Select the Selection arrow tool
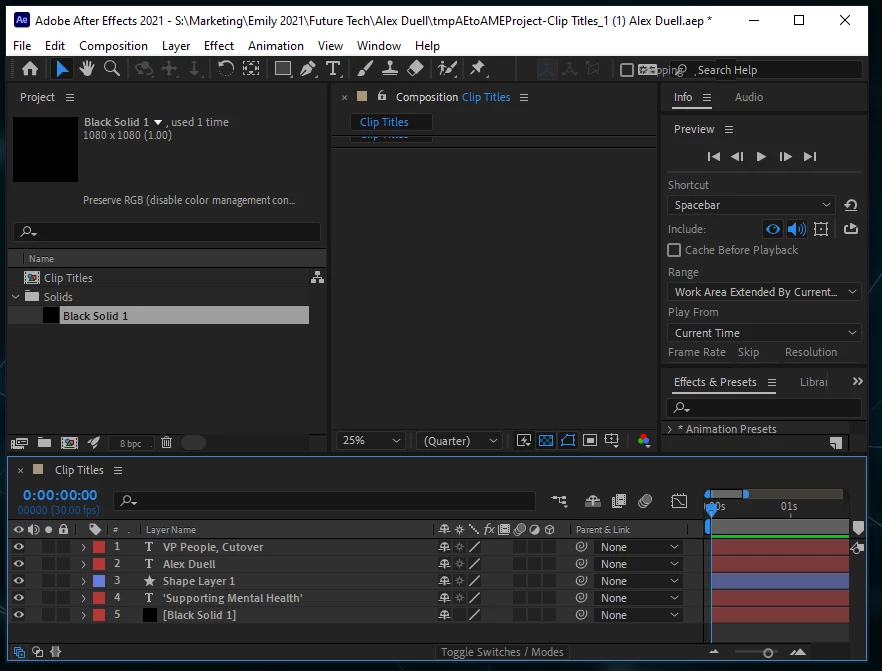Viewport: 882px width, 671px height. (x=62, y=69)
